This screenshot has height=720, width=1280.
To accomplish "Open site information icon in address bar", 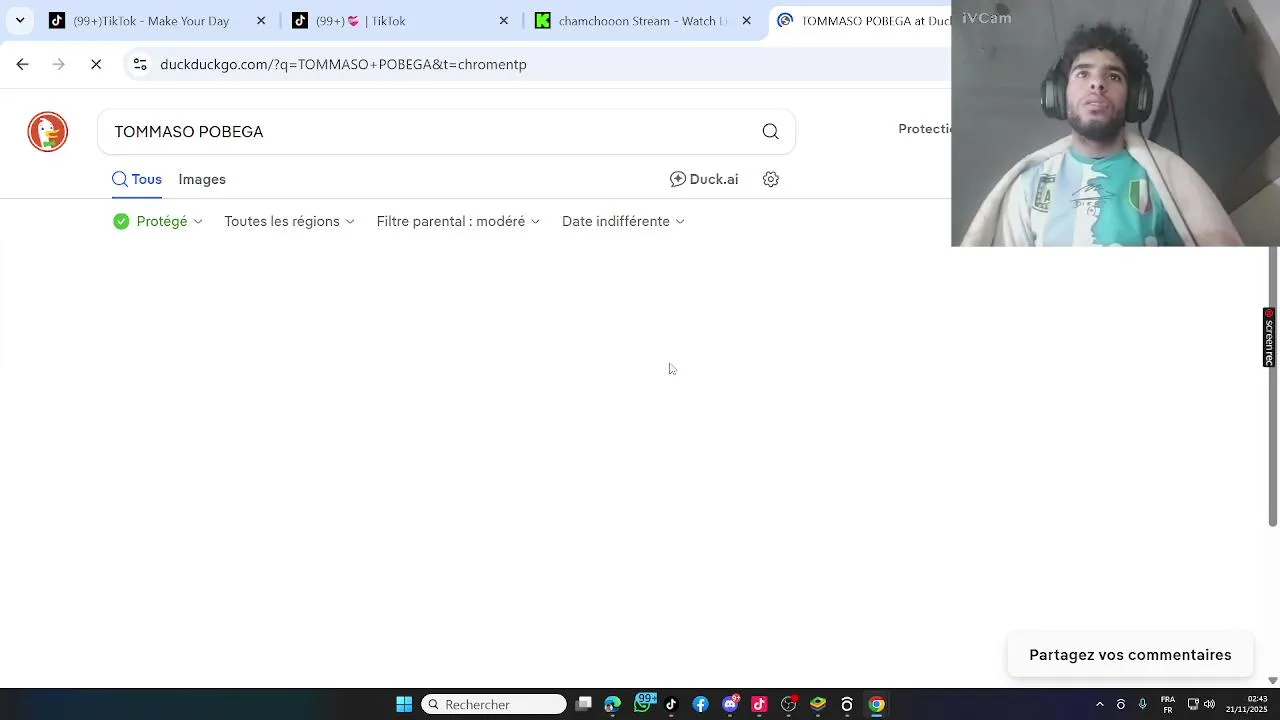I will coord(140,64).
